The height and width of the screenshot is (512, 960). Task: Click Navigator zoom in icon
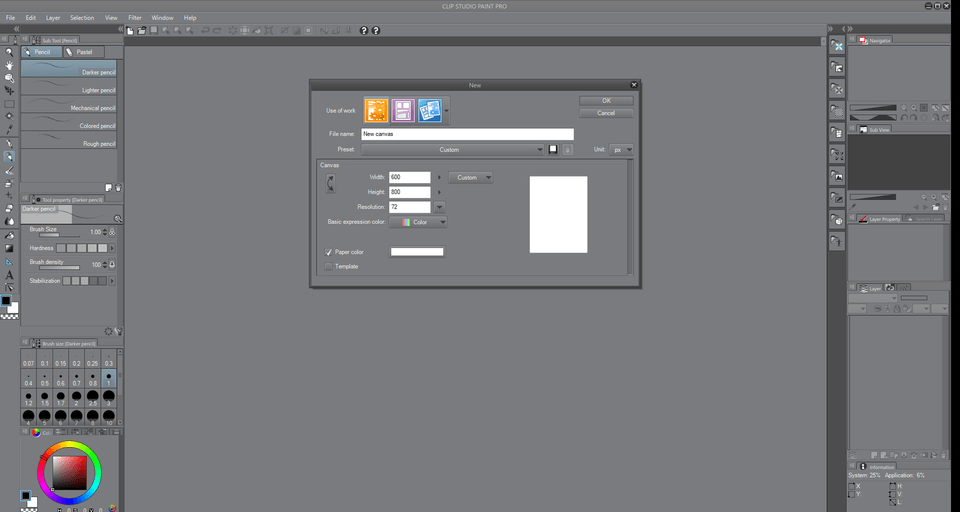pos(913,108)
